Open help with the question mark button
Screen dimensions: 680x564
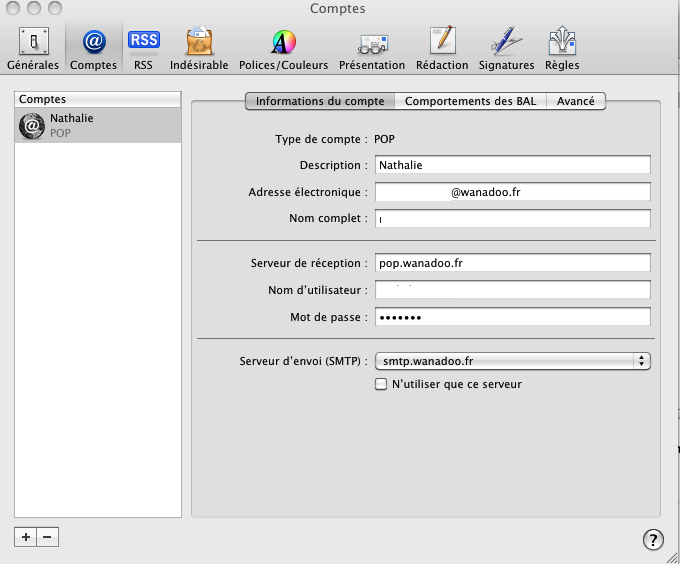tap(653, 540)
